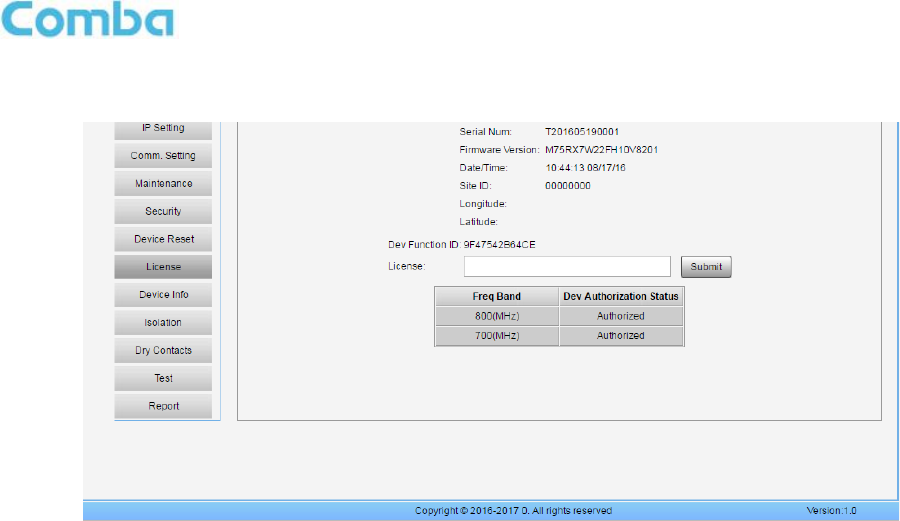This screenshot has width=900, height=521.
Task: Select the Site ID value 00000000
Action: [568, 186]
